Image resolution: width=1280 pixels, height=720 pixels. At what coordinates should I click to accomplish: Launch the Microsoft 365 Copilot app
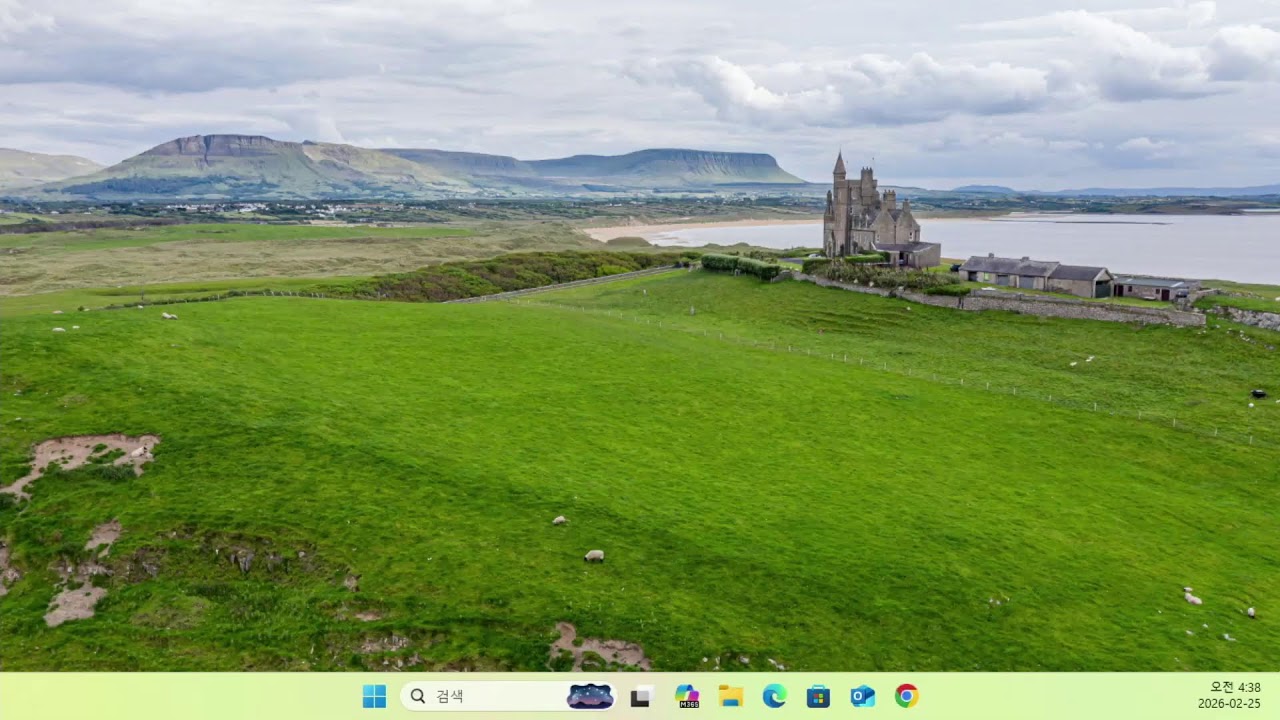(x=687, y=696)
